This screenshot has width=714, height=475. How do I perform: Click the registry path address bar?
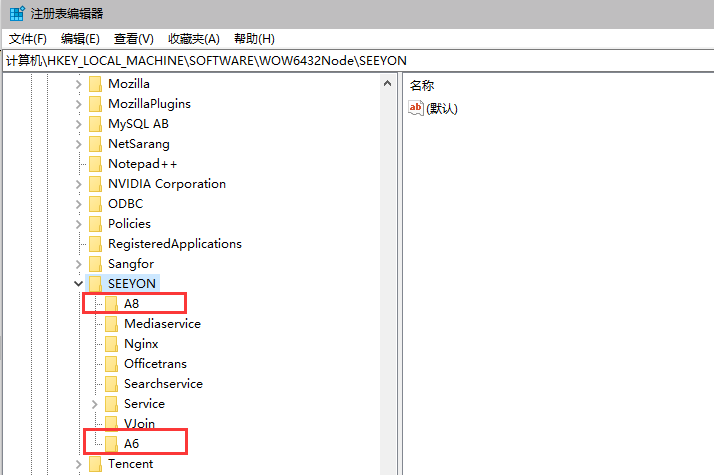[358, 61]
